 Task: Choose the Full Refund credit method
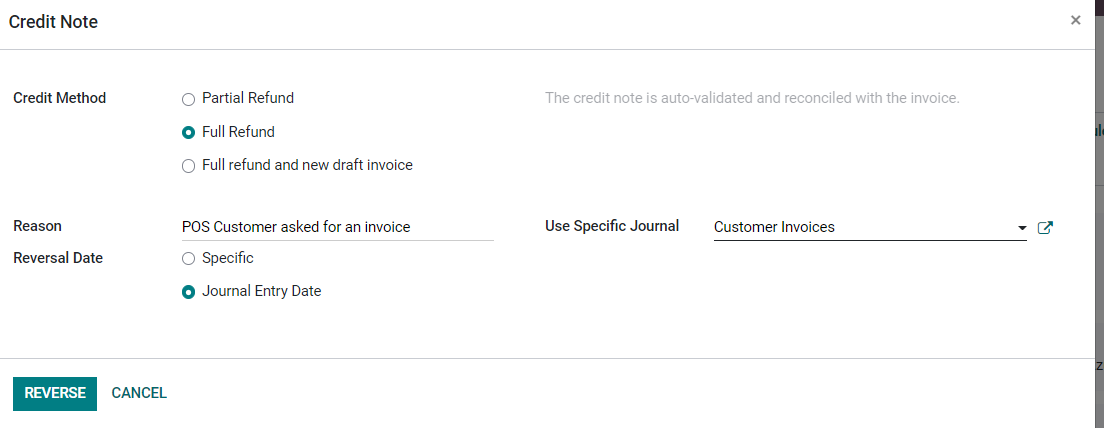click(188, 132)
